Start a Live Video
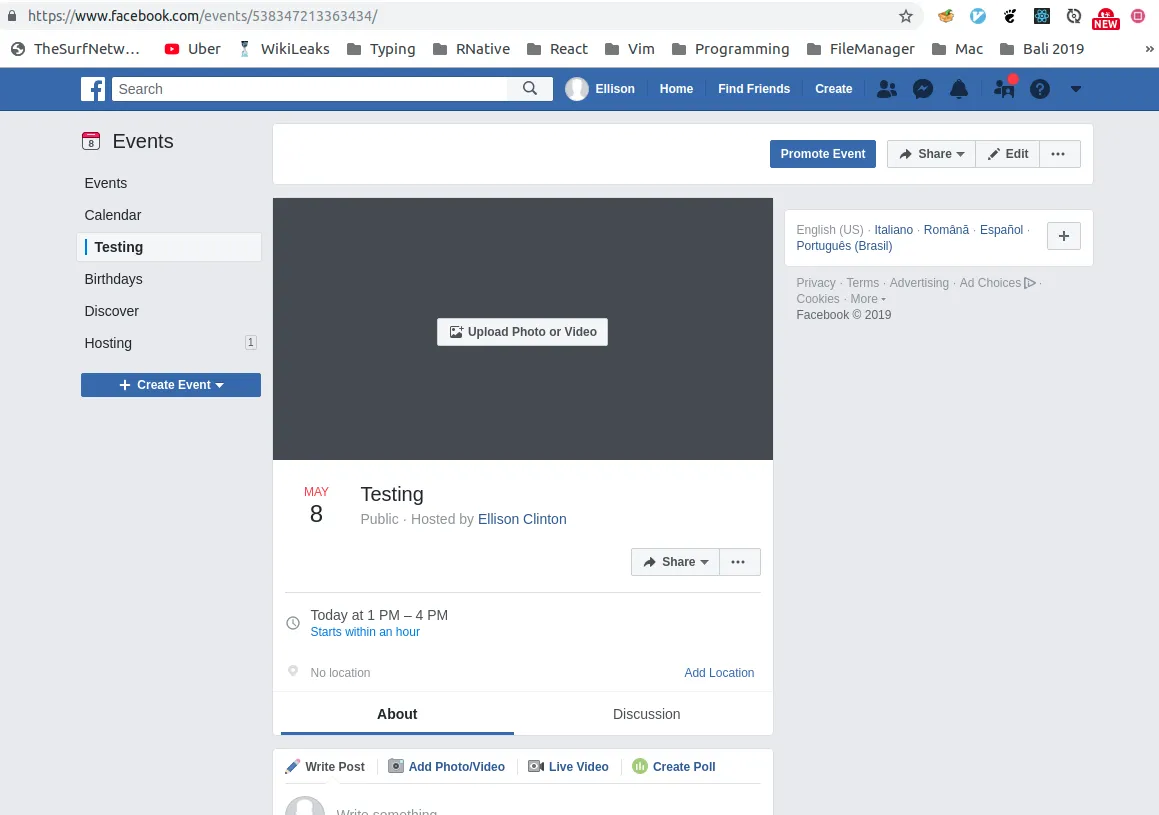This screenshot has width=1159, height=815. click(568, 766)
